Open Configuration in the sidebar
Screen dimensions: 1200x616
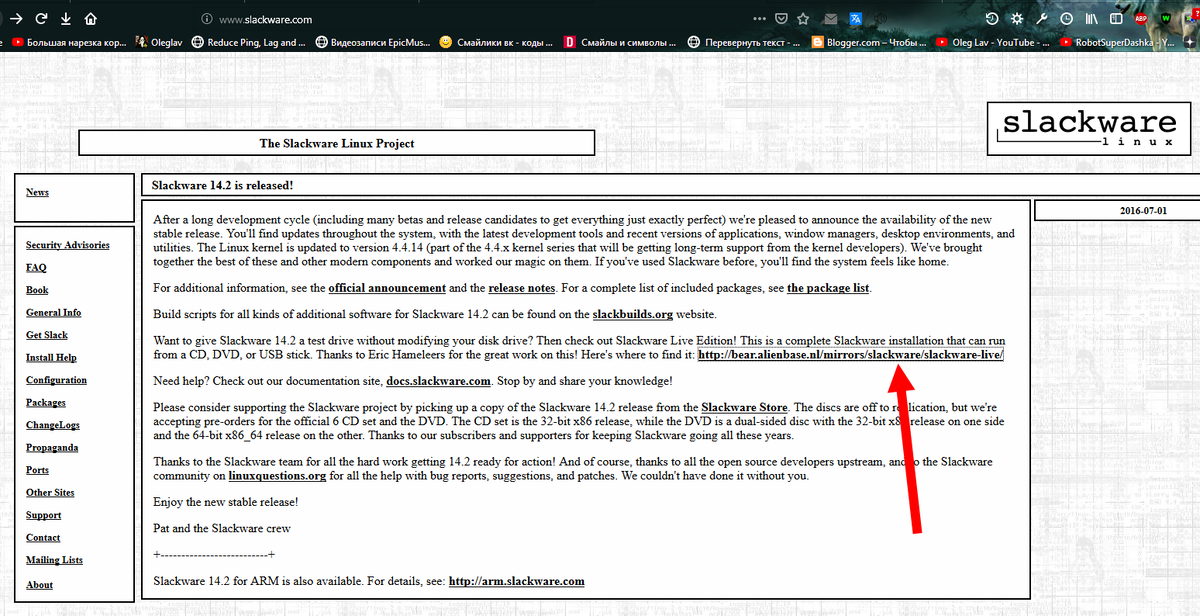[x=56, y=380]
